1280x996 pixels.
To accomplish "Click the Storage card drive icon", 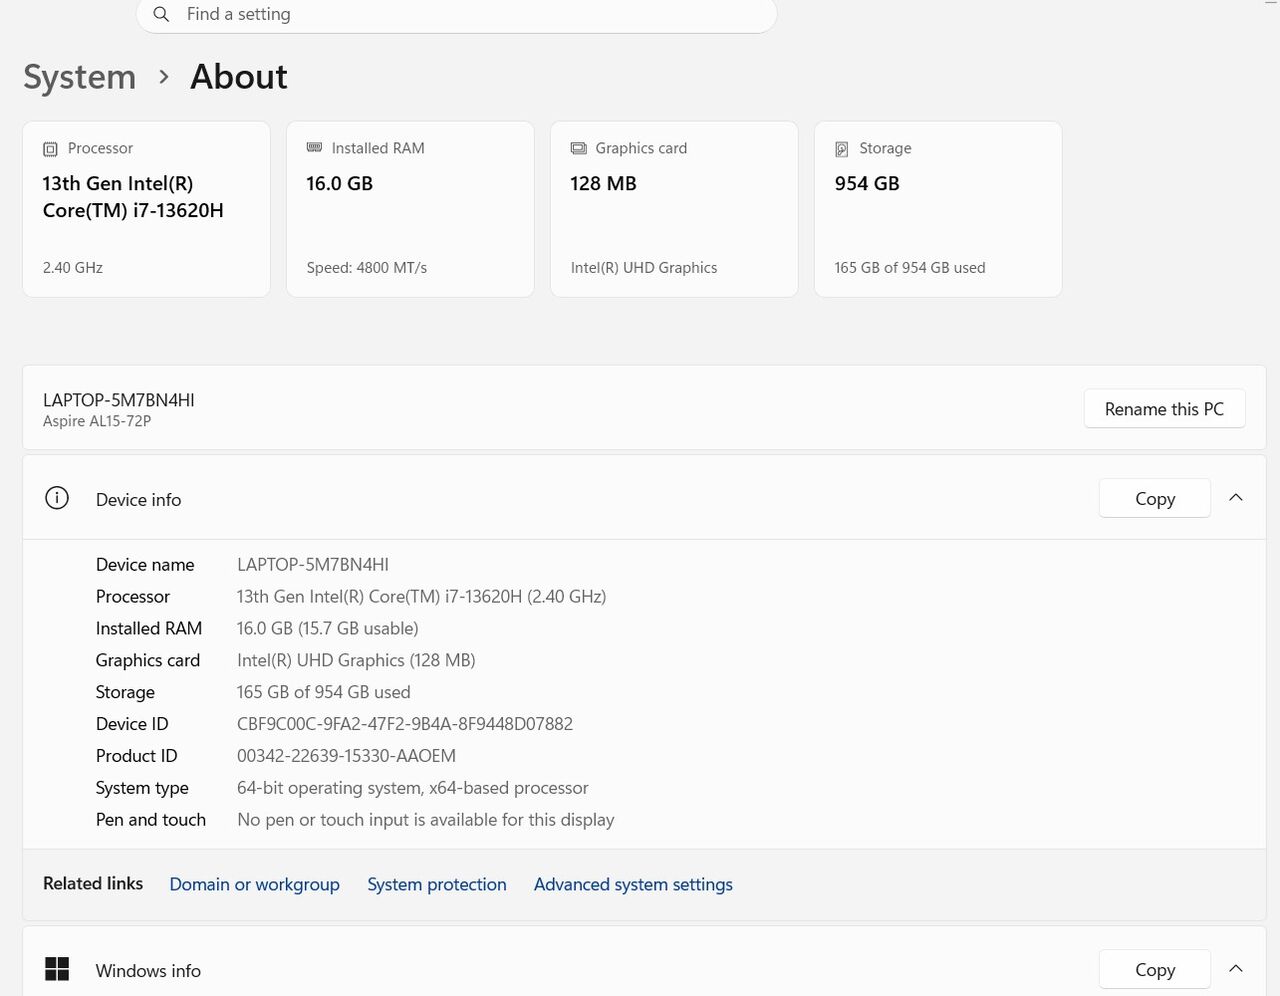I will (842, 149).
